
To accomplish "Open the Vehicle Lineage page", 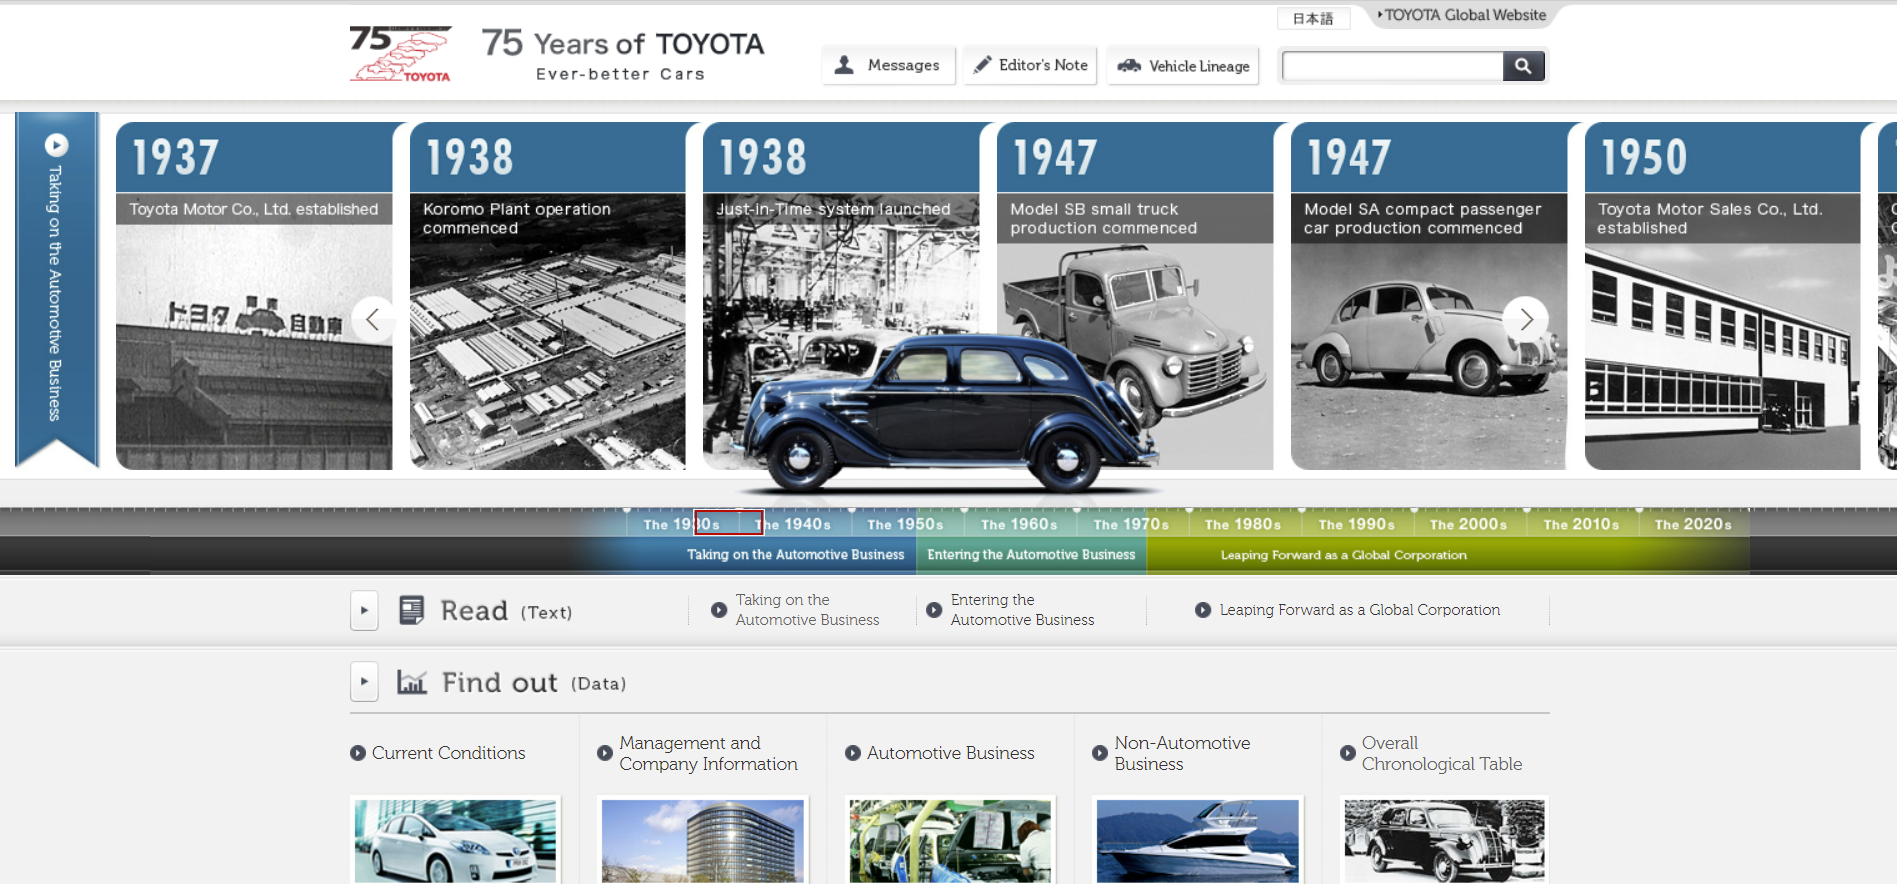I will click(1183, 66).
